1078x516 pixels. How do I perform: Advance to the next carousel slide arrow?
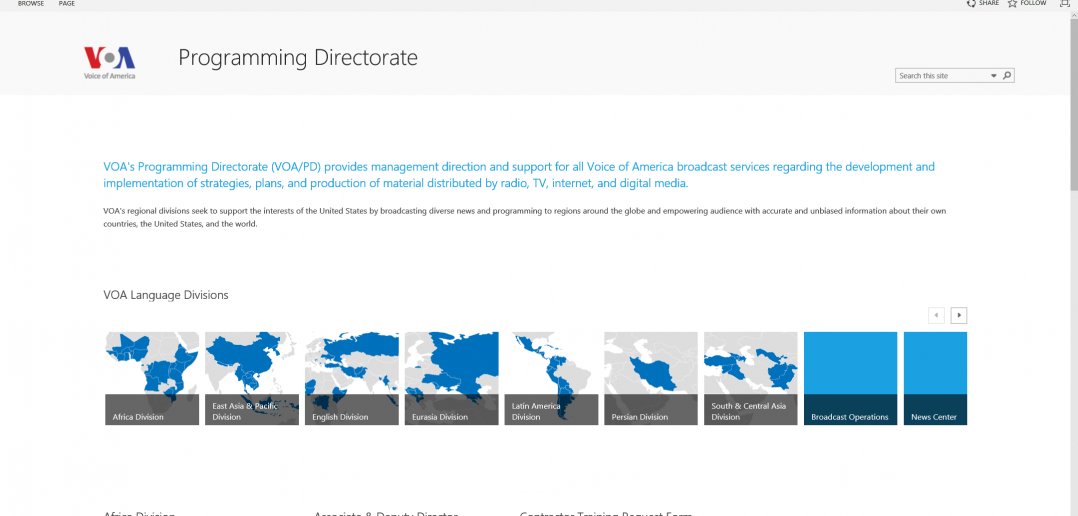click(959, 315)
